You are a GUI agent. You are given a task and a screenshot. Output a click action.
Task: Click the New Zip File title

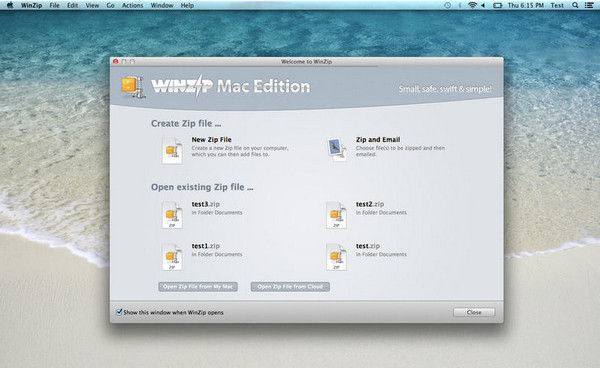(212, 140)
